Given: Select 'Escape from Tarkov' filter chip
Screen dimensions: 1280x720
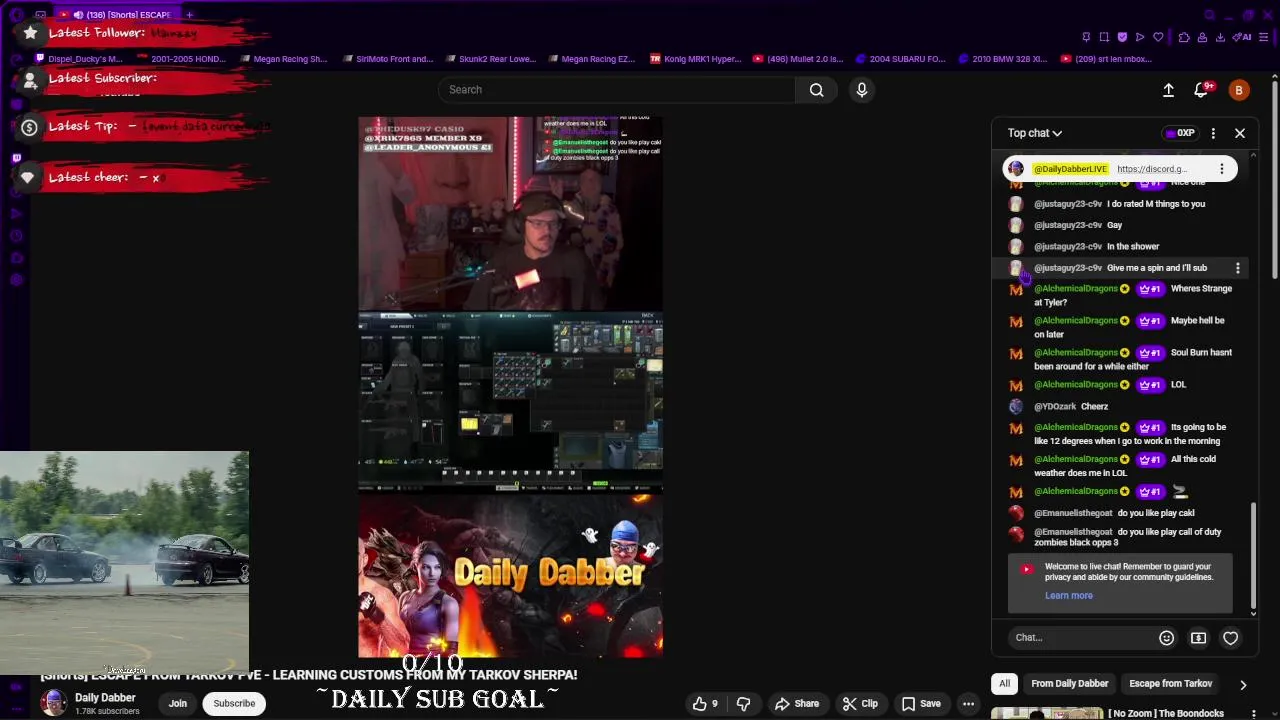Looking at the screenshot, I should (1171, 684).
